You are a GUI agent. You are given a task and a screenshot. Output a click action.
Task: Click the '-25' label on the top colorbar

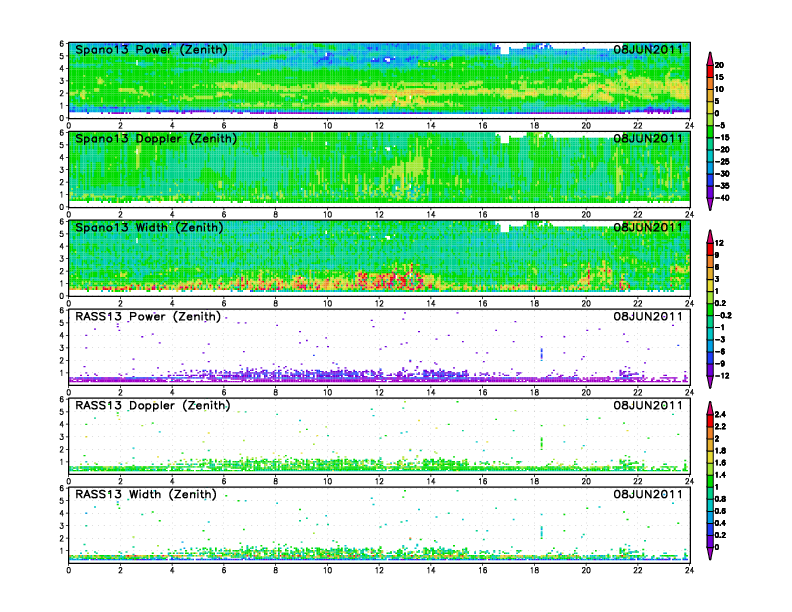coord(722,162)
